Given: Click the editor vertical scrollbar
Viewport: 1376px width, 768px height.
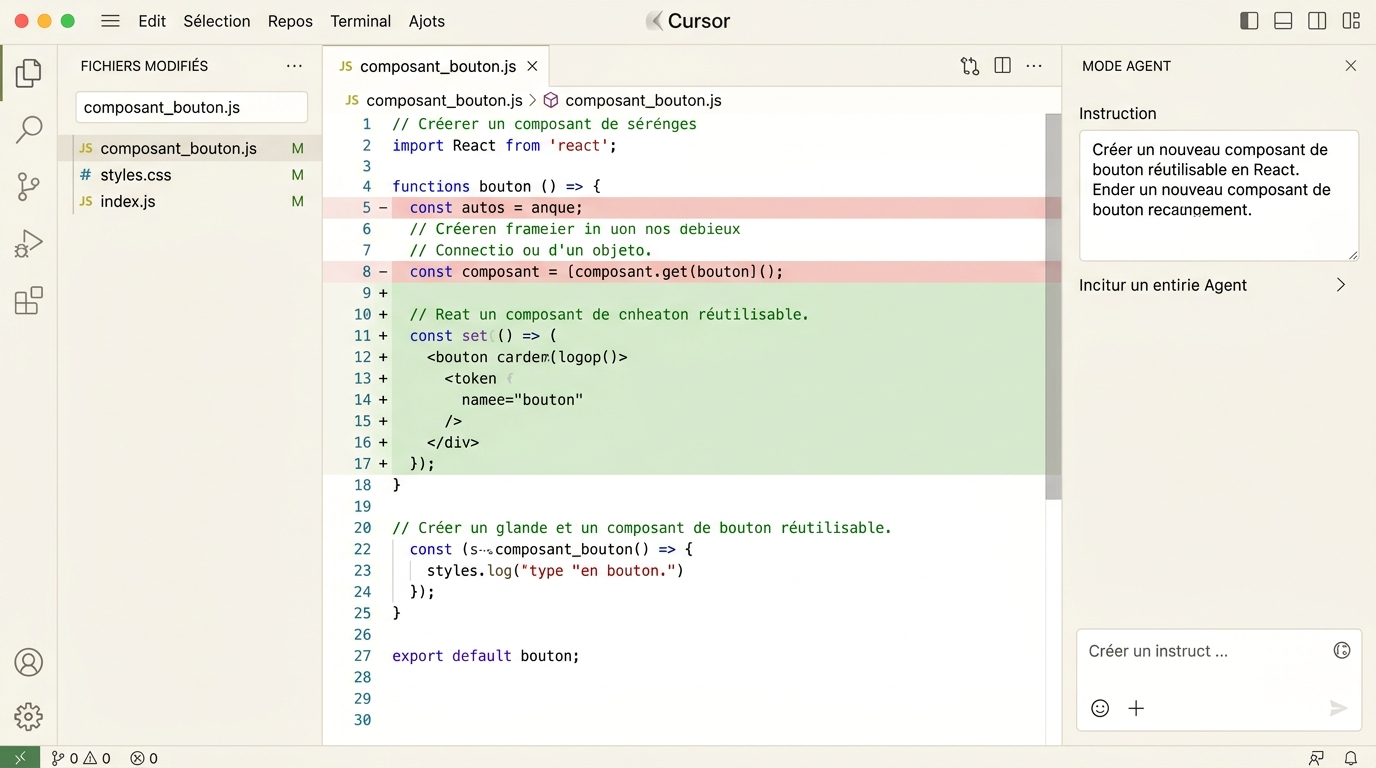Looking at the screenshot, I should (1053, 305).
